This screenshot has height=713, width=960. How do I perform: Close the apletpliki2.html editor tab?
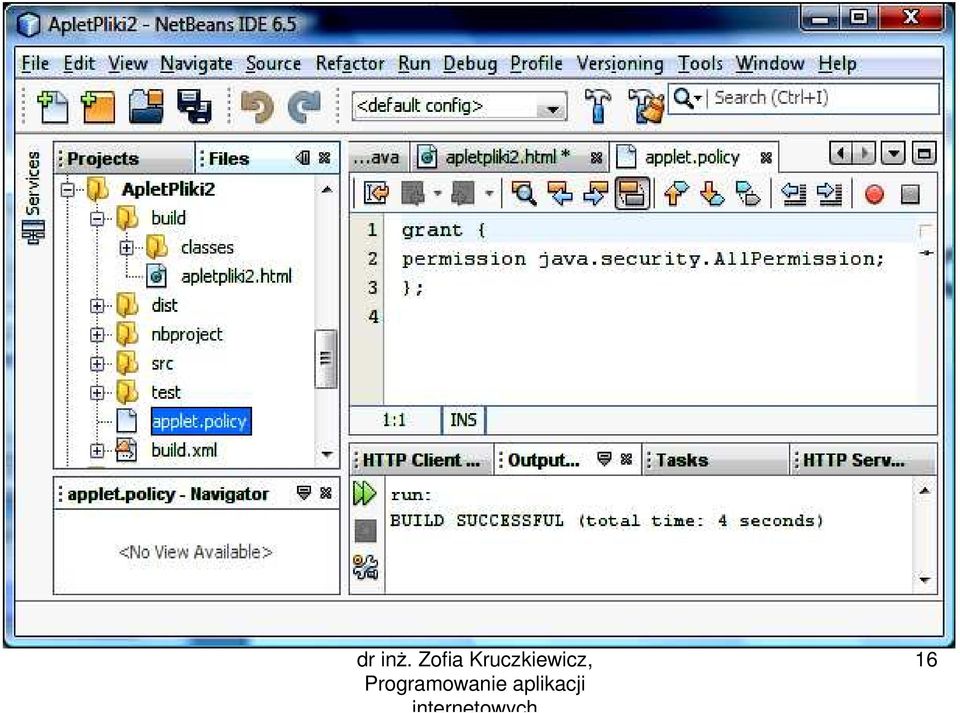pos(596,159)
